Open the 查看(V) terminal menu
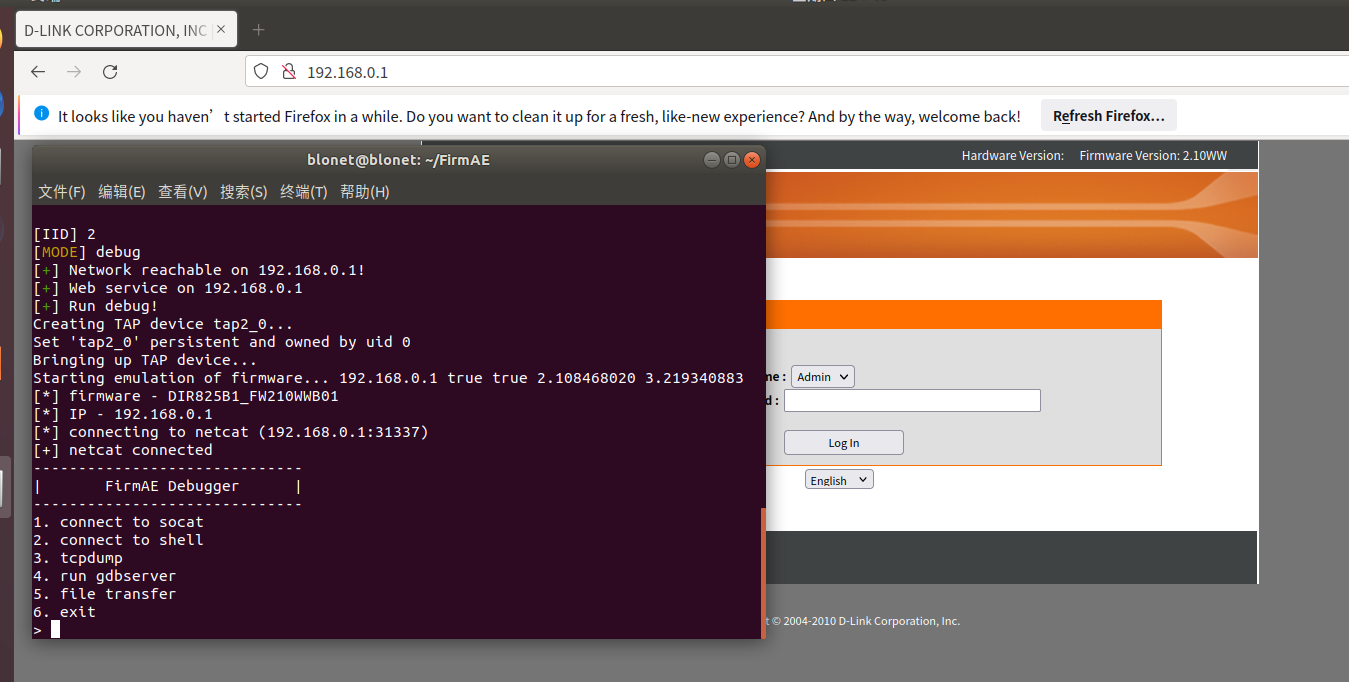The width and height of the screenshot is (1349, 682). coord(183,192)
